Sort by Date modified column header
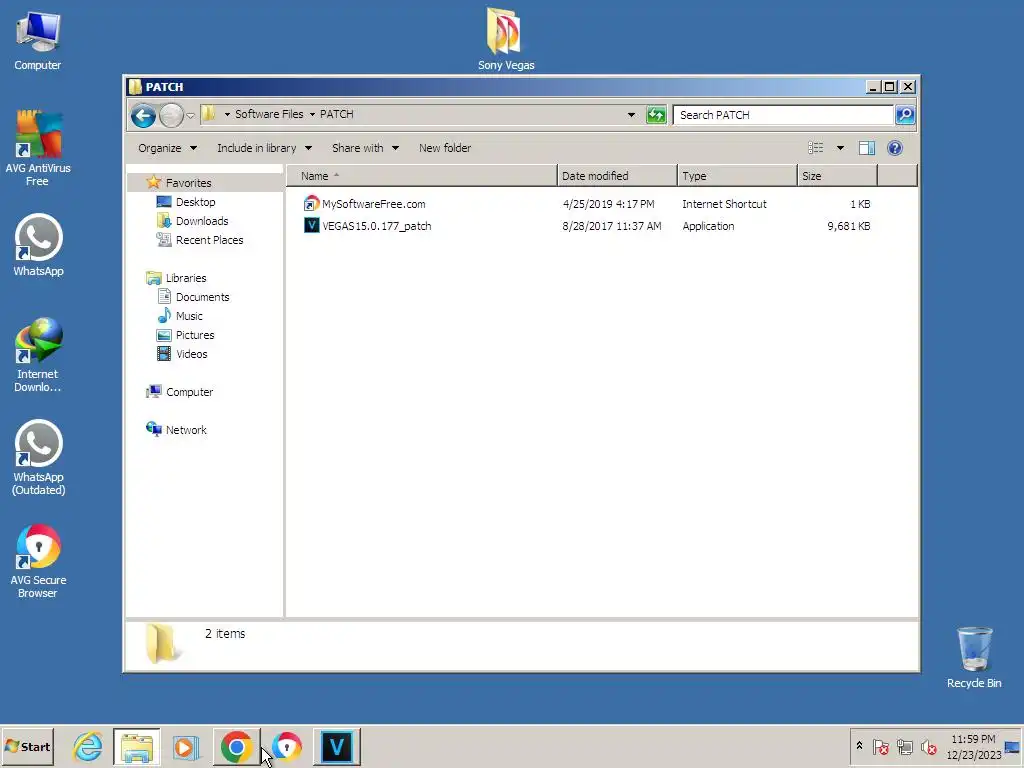The height and width of the screenshot is (768, 1024). click(618, 176)
